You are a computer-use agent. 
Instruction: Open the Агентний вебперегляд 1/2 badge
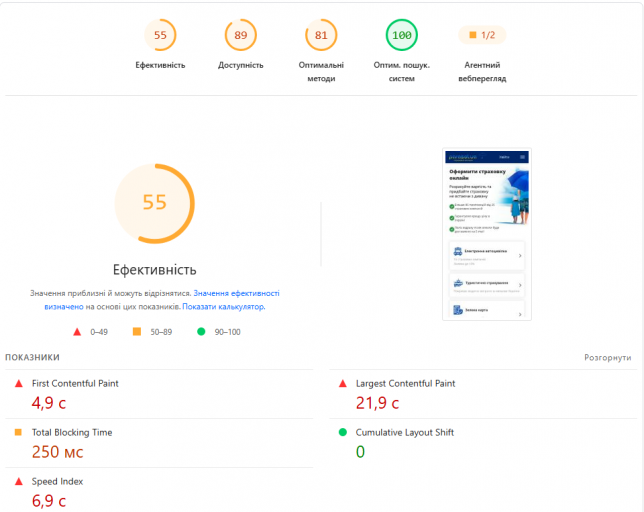coord(482,35)
